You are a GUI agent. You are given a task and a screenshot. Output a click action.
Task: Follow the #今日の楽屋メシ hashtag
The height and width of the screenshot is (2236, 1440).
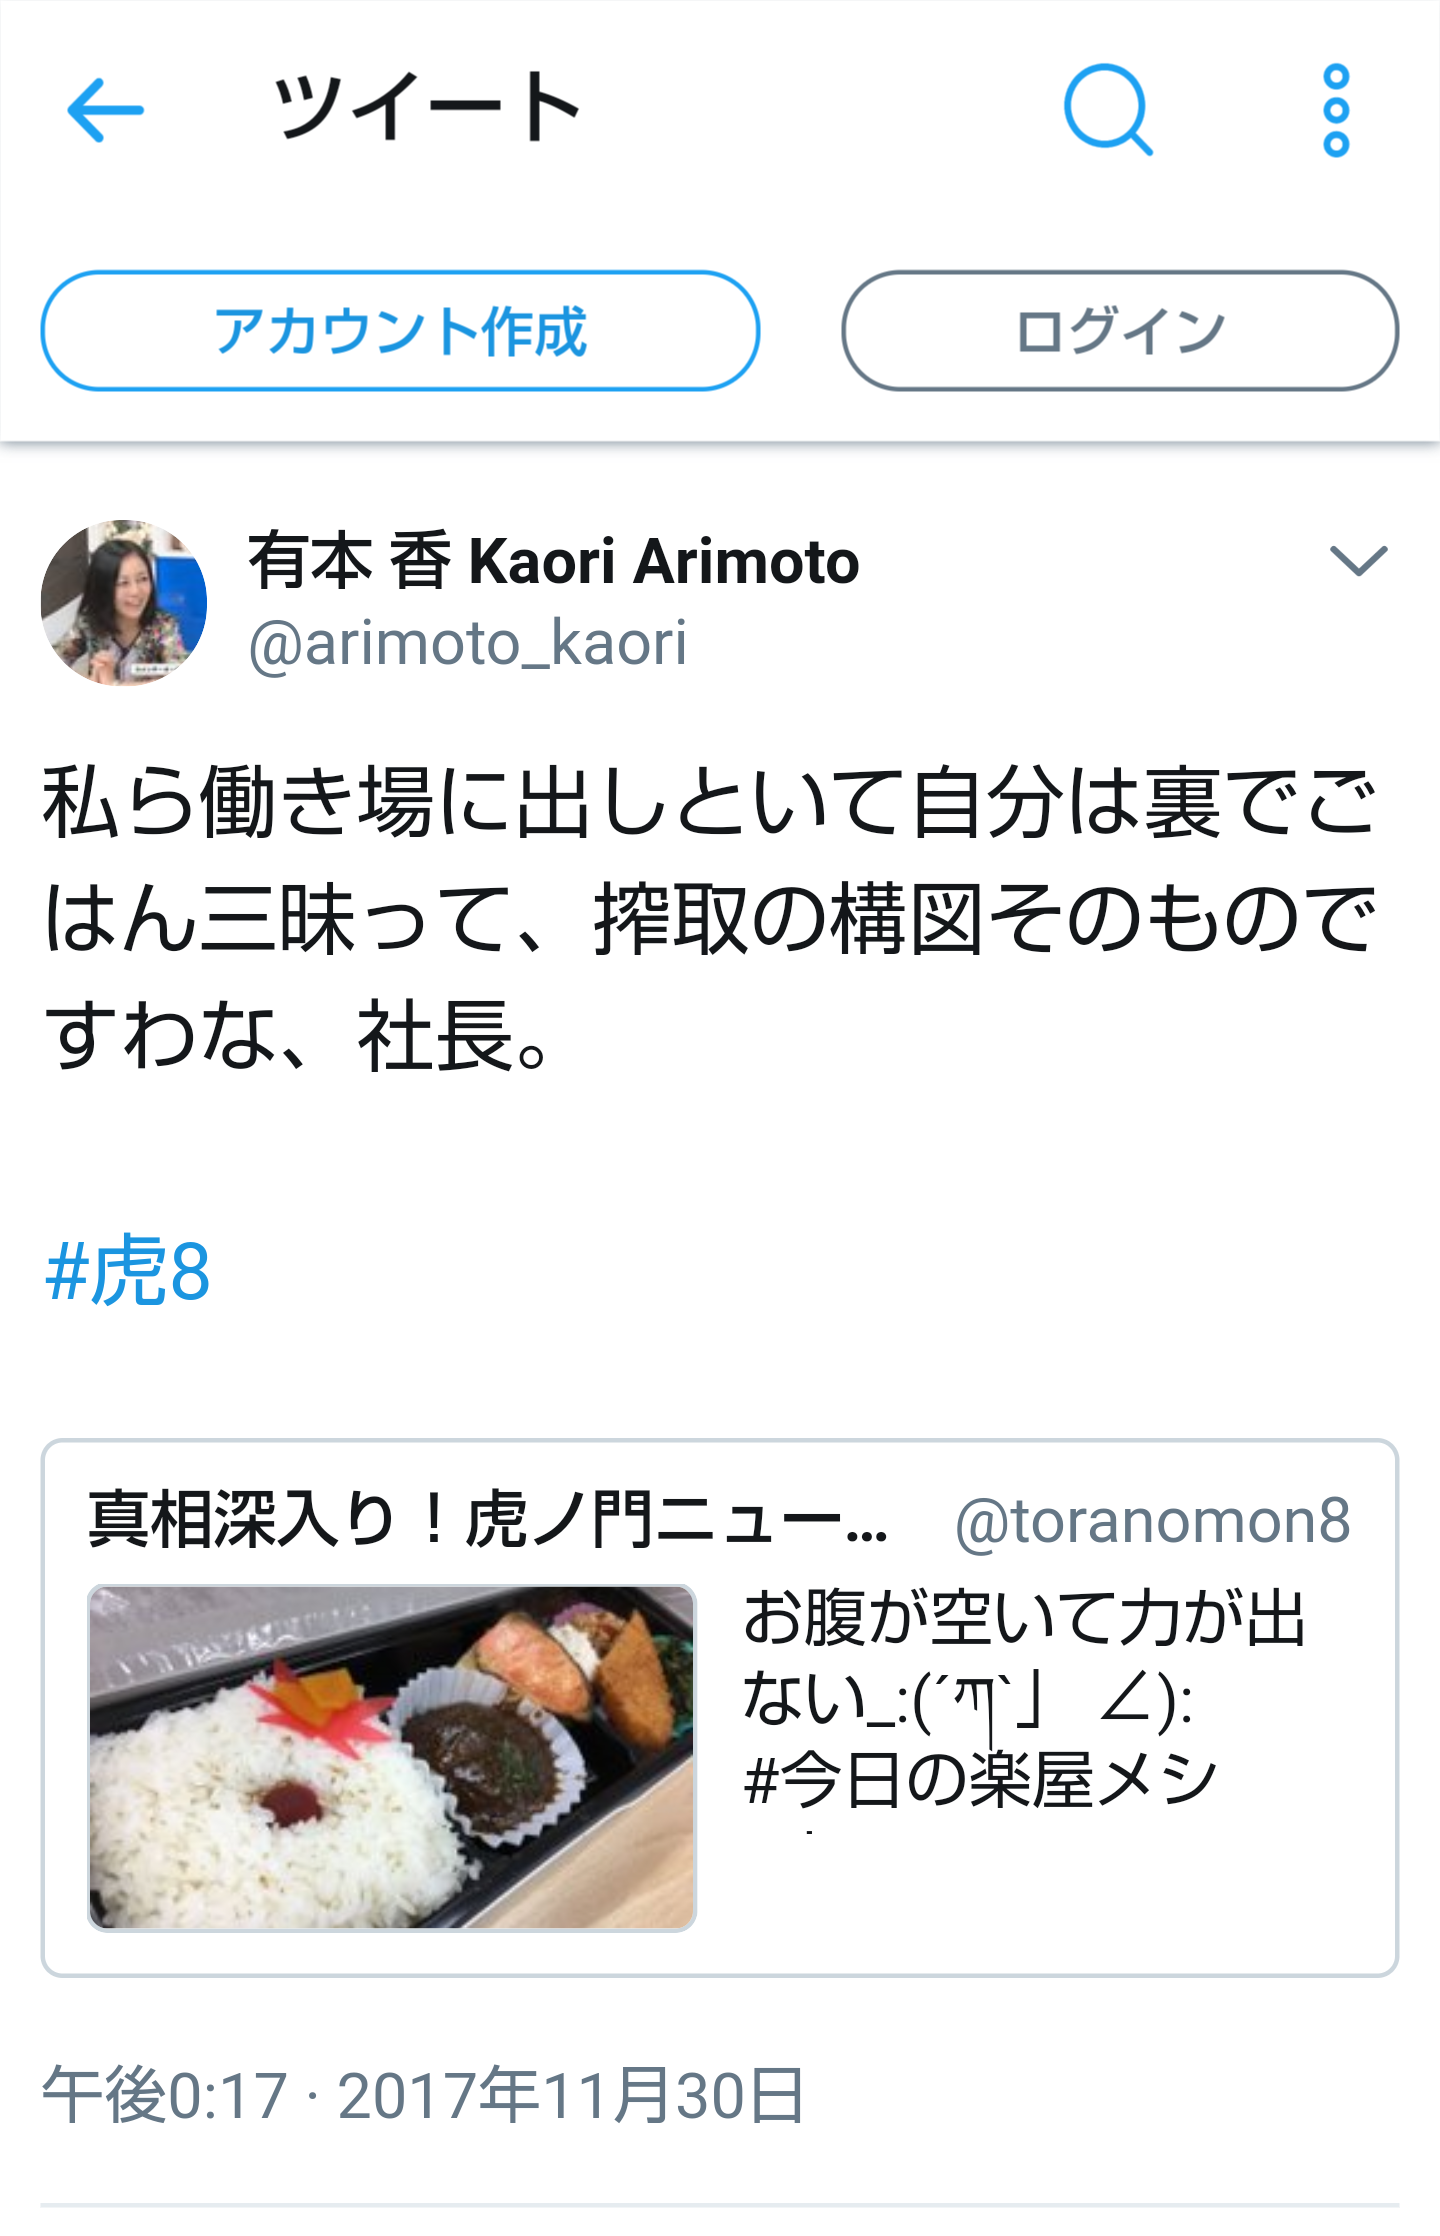coord(981,1781)
